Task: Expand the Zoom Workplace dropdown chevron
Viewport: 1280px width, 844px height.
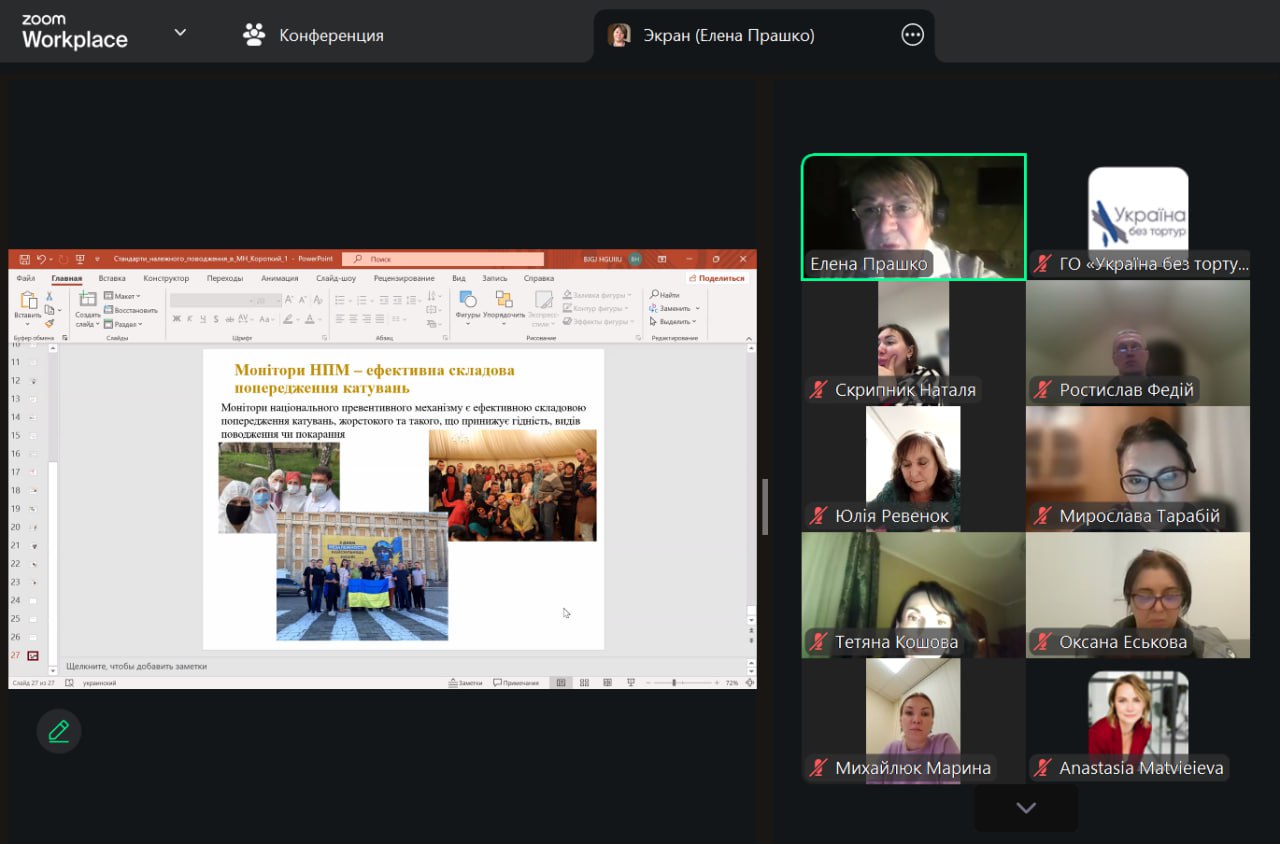Action: pyautogui.click(x=180, y=32)
